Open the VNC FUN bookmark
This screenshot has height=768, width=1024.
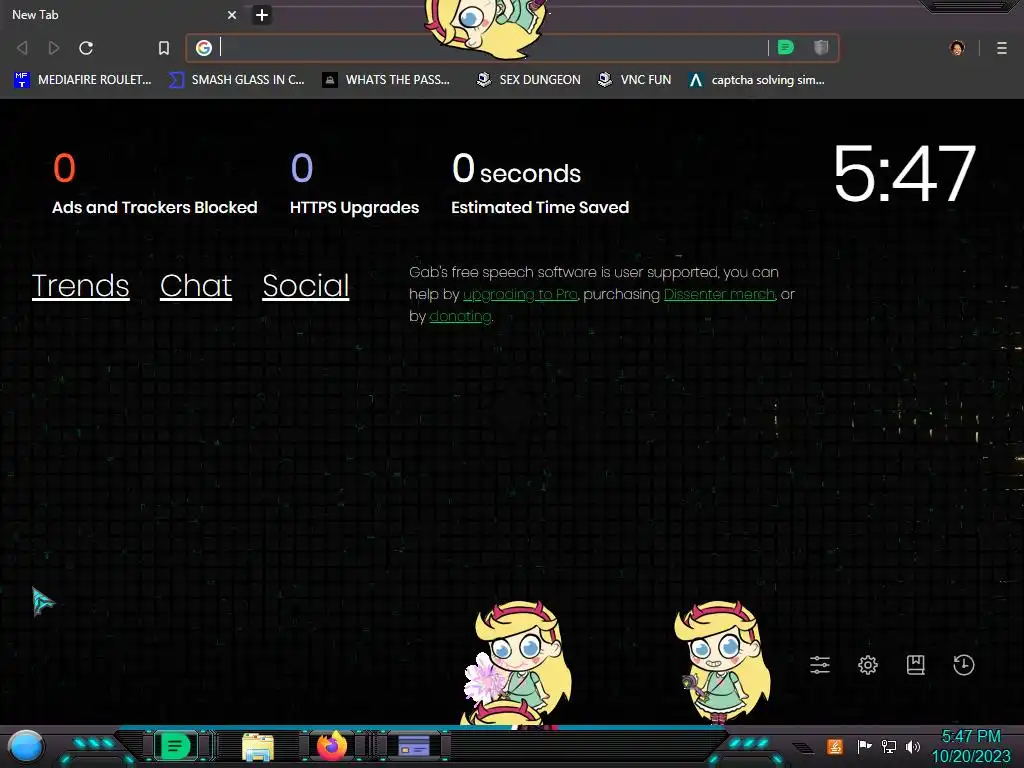634,80
